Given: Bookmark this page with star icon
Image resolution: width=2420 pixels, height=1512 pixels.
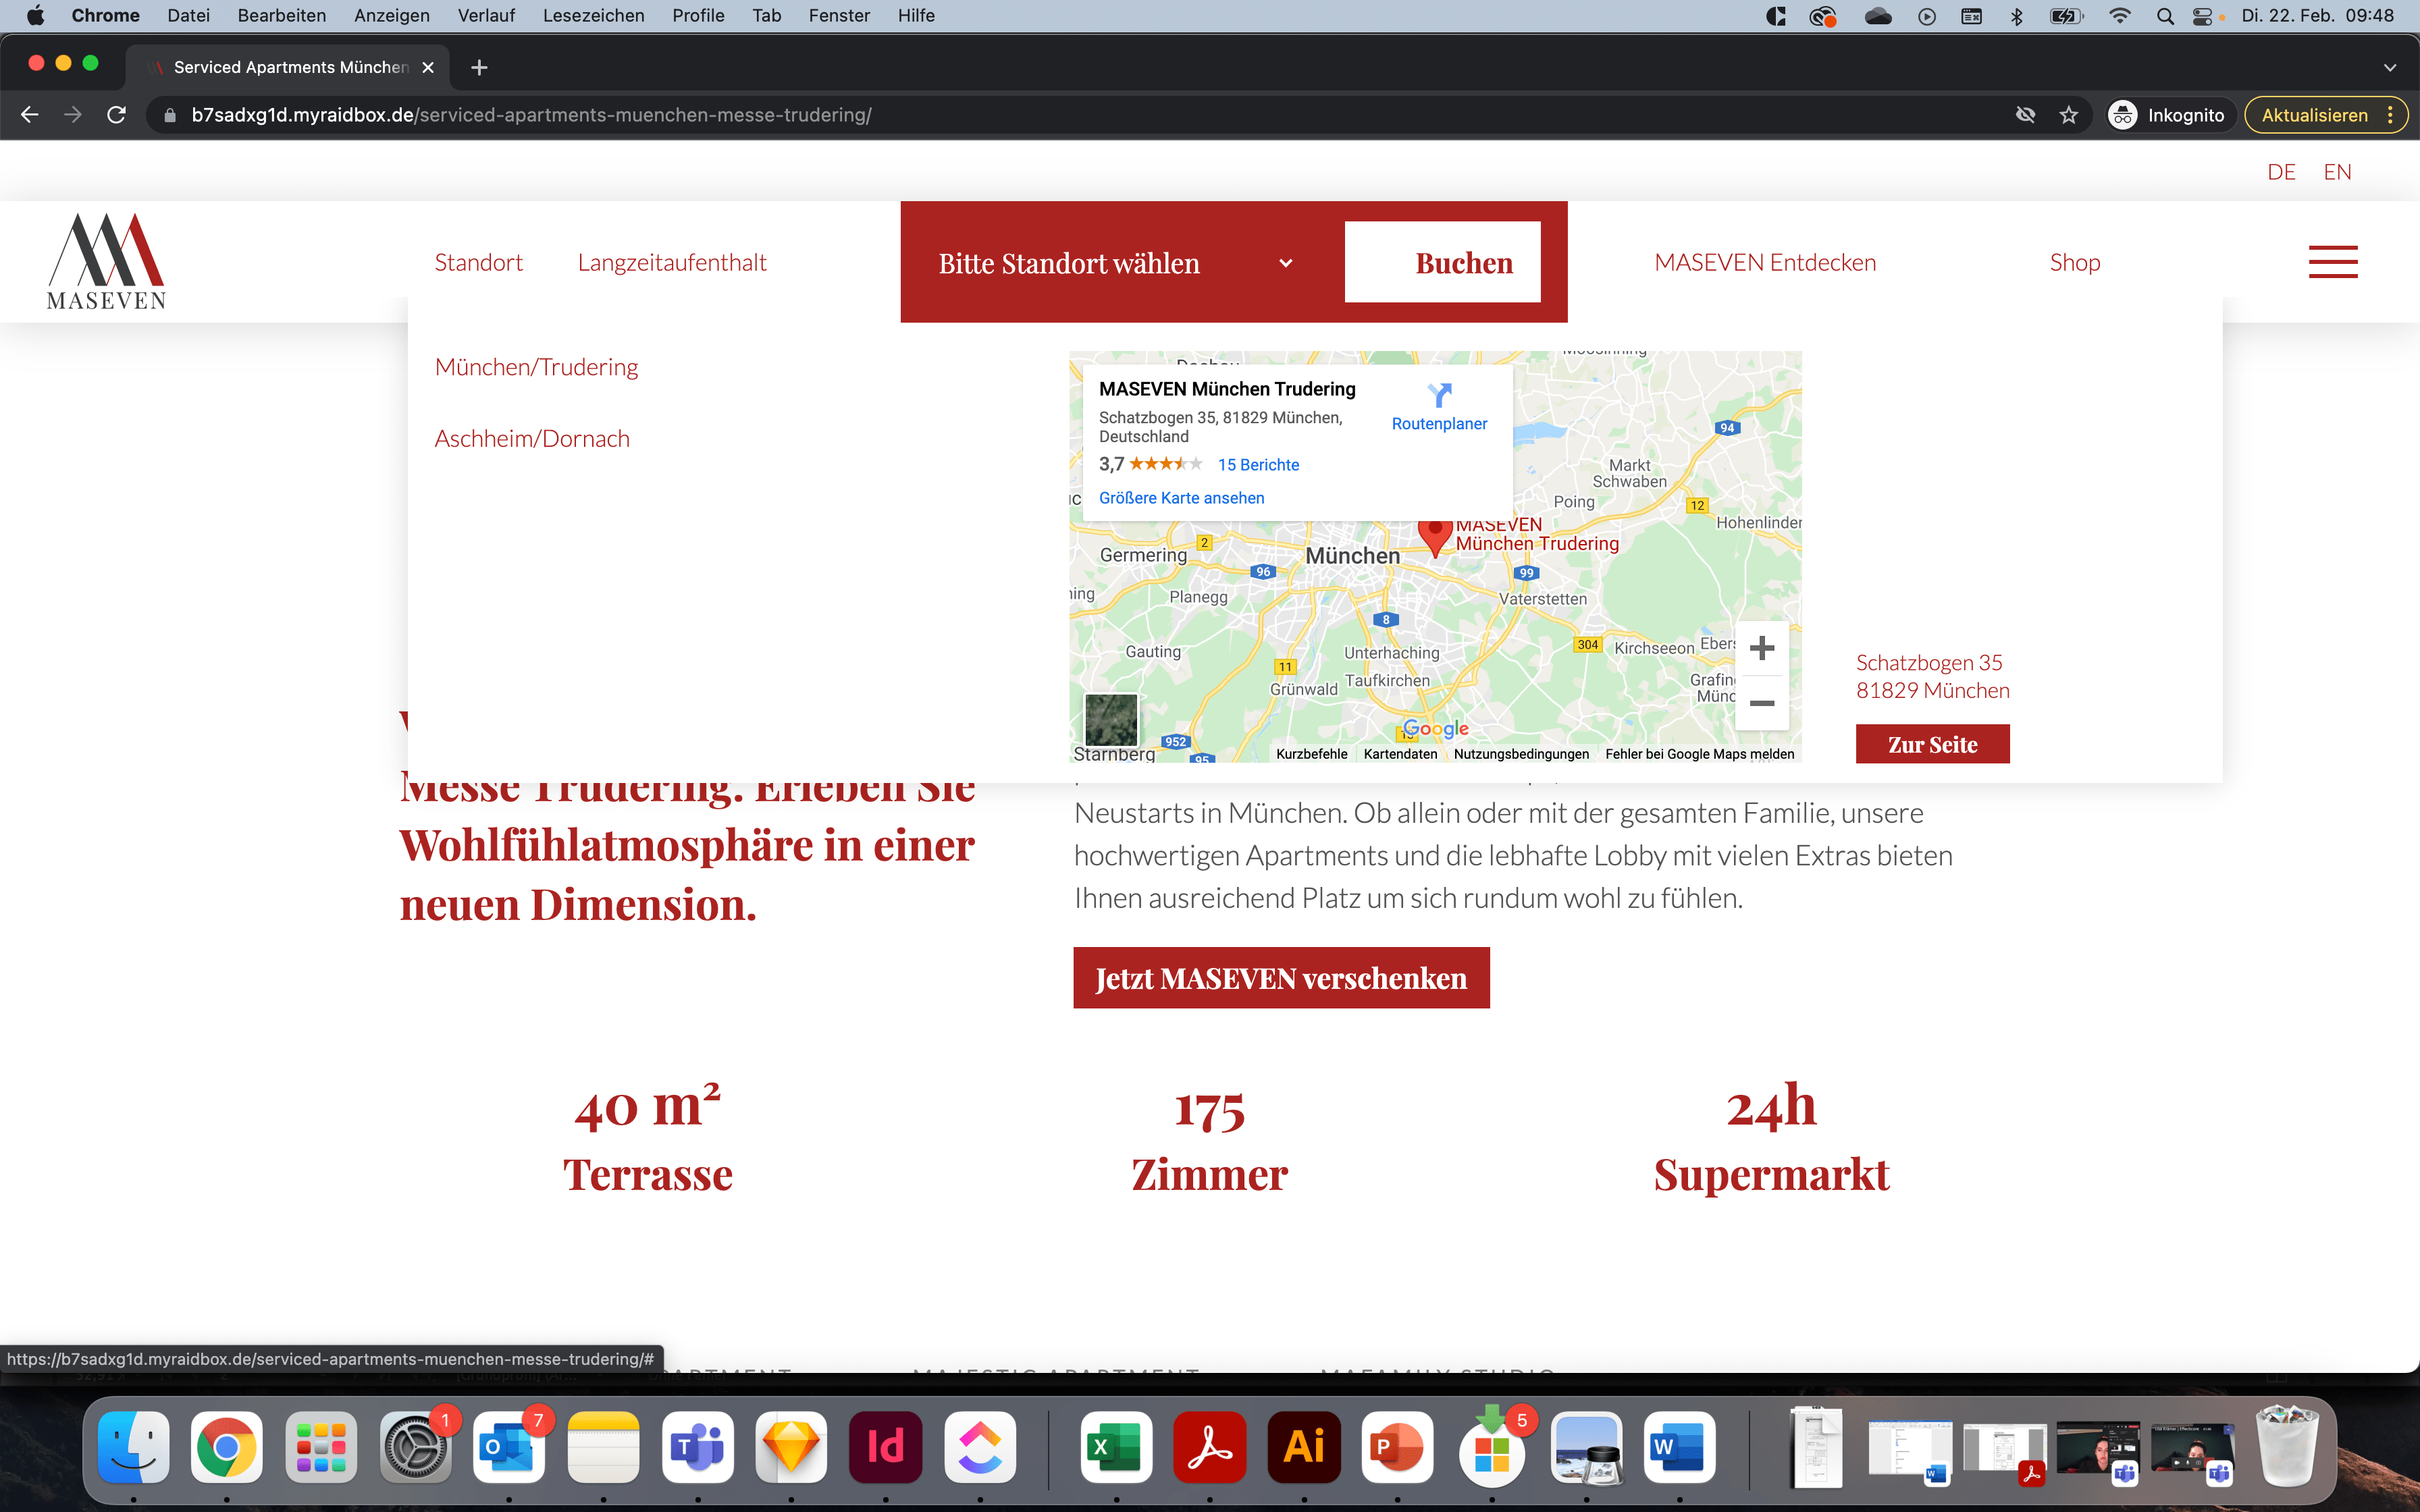Looking at the screenshot, I should click(x=2068, y=115).
